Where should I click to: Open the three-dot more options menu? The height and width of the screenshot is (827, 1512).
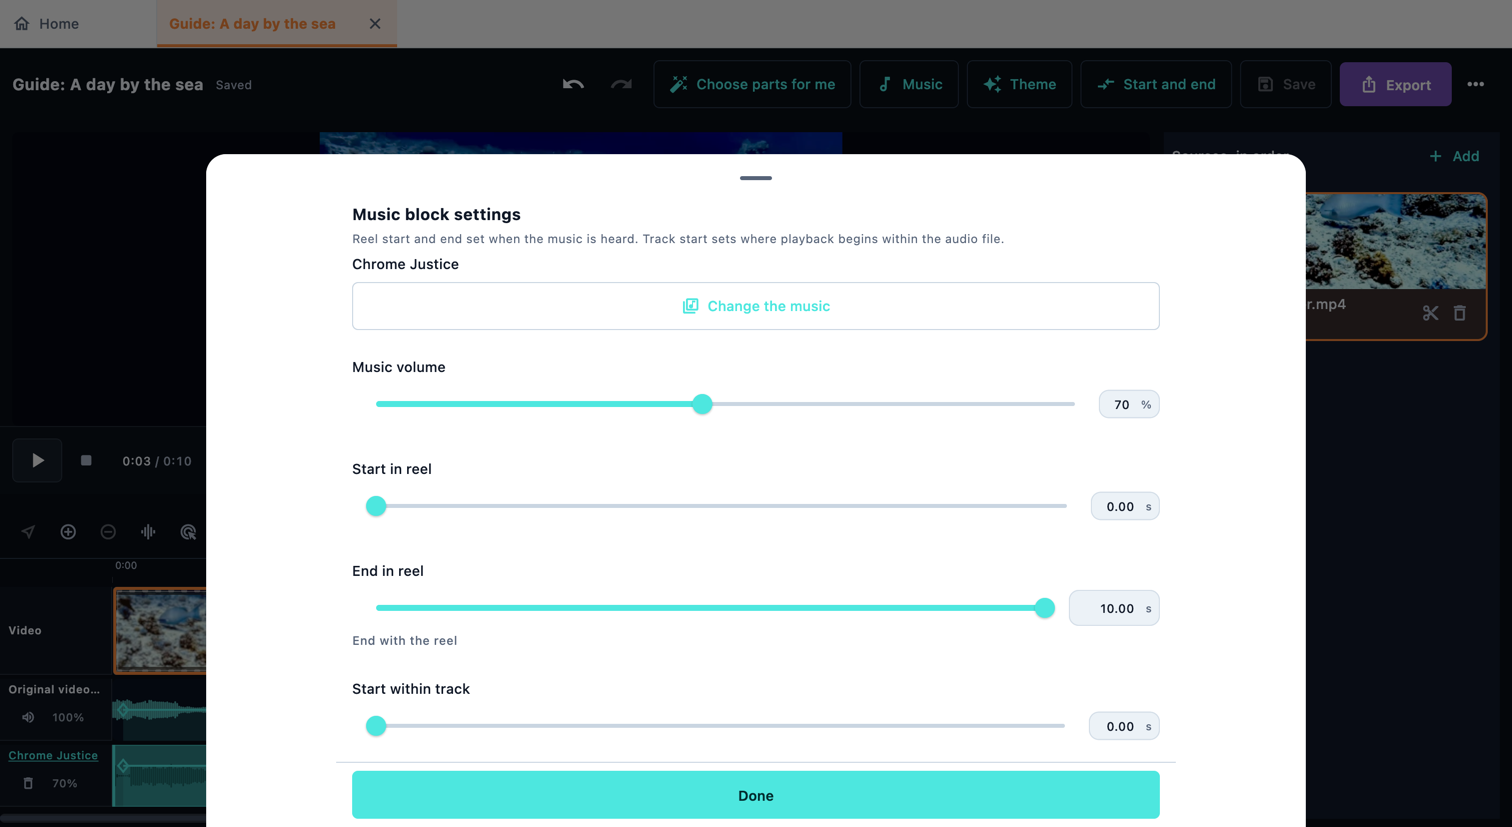coord(1475,84)
